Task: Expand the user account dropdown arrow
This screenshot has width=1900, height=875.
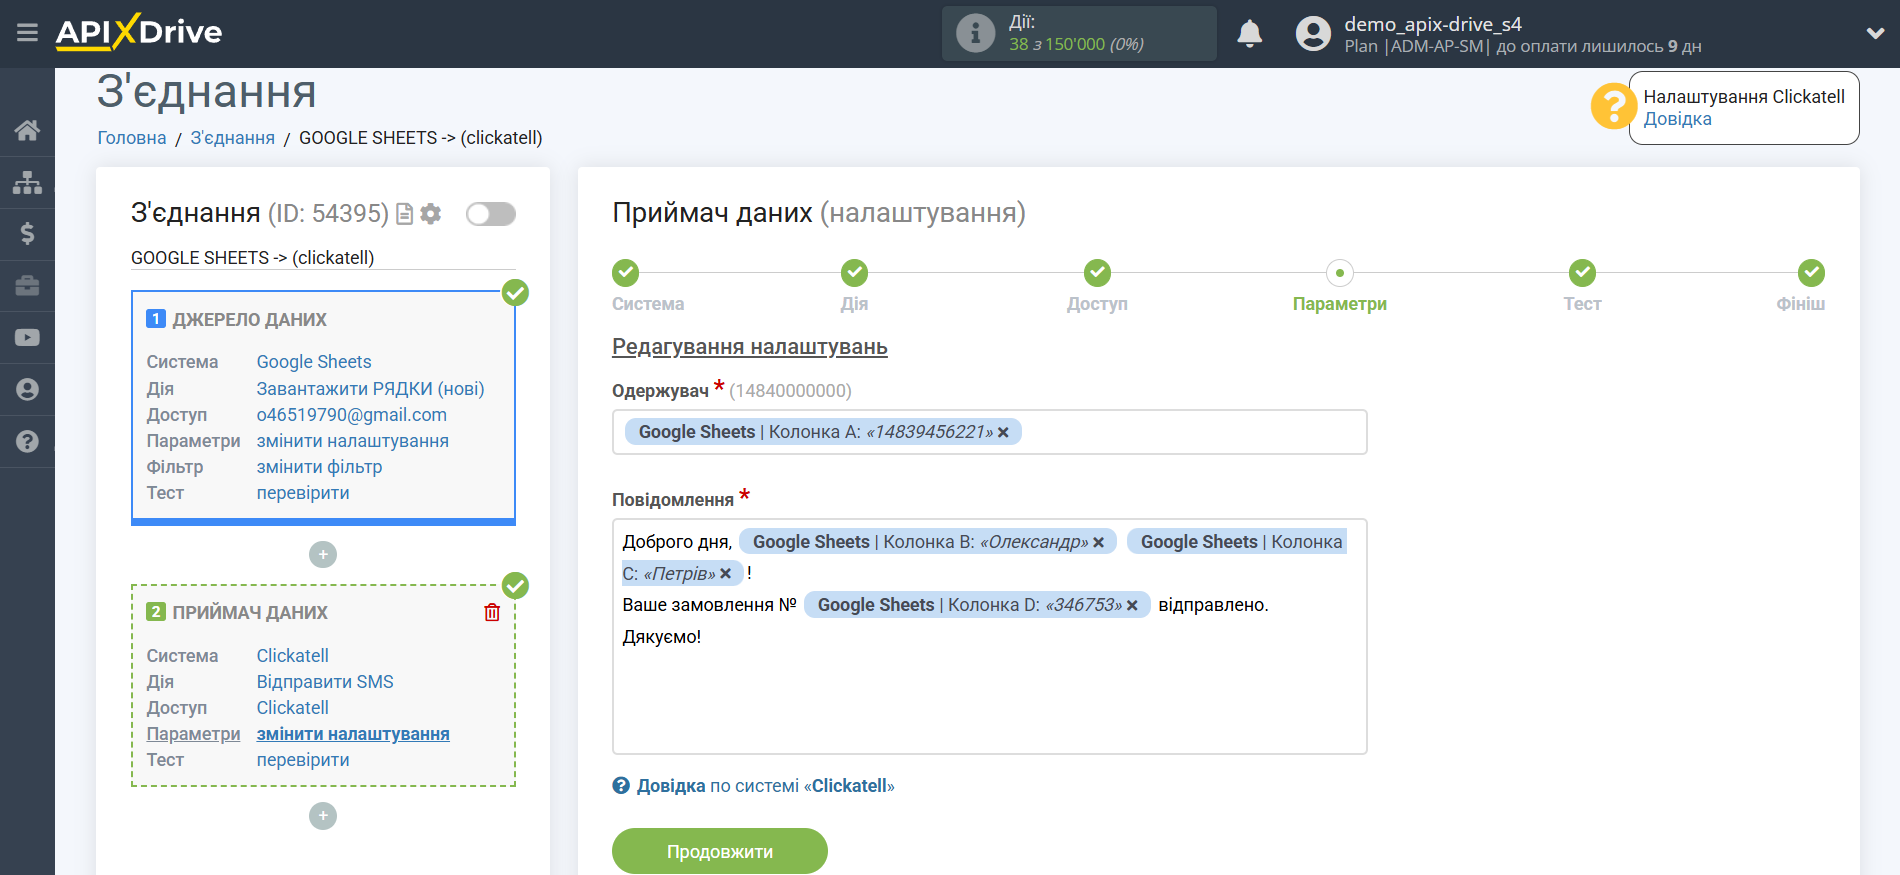Action: click(1875, 33)
